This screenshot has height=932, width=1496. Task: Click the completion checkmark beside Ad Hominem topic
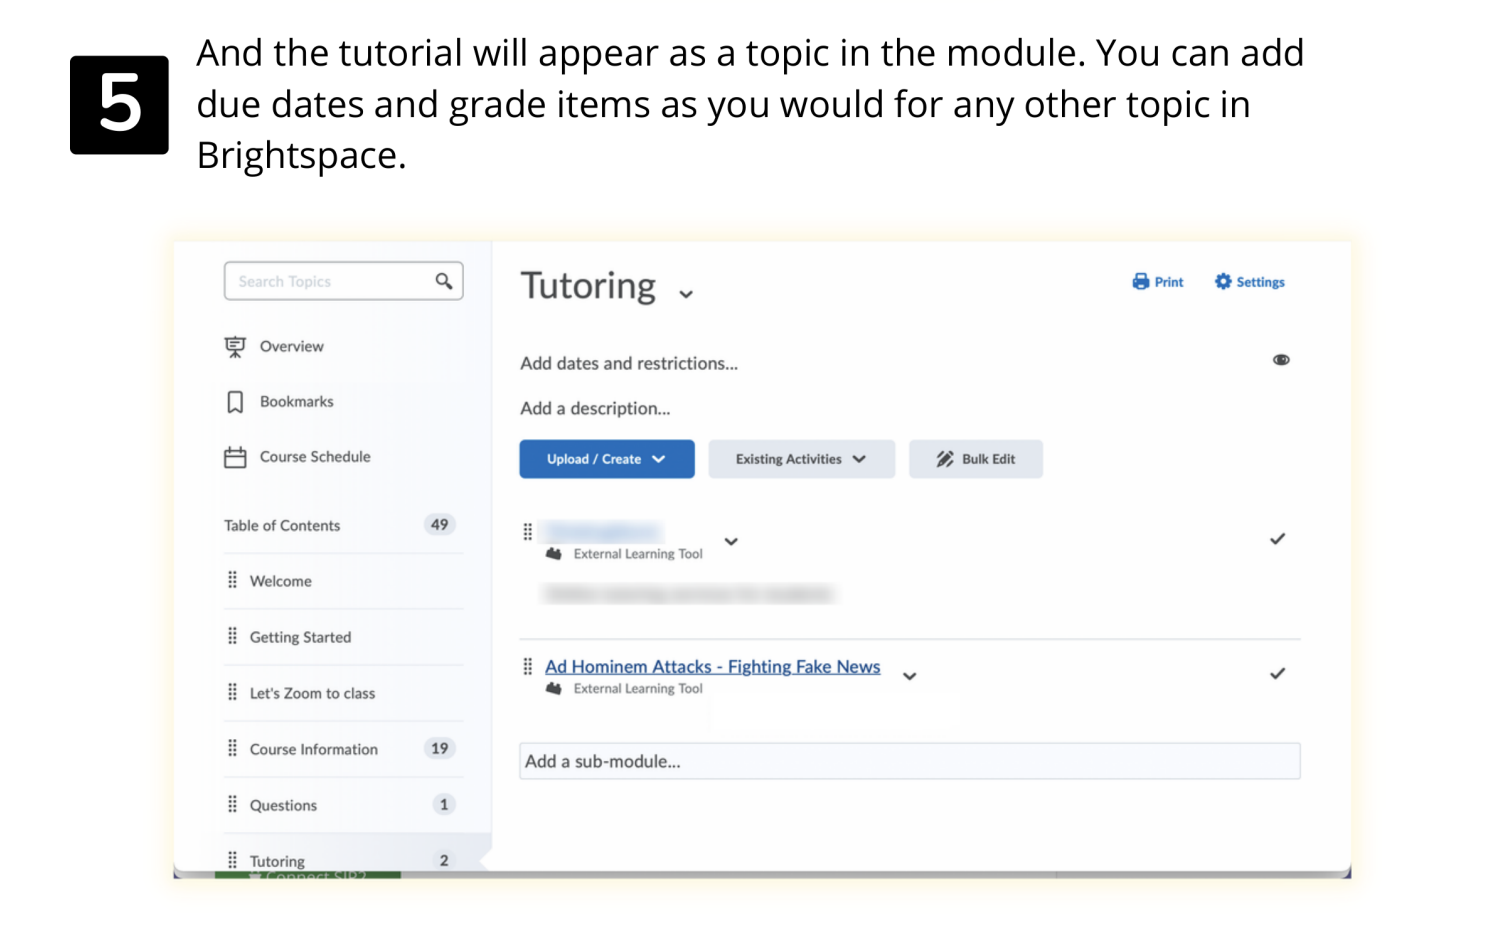click(x=1277, y=673)
